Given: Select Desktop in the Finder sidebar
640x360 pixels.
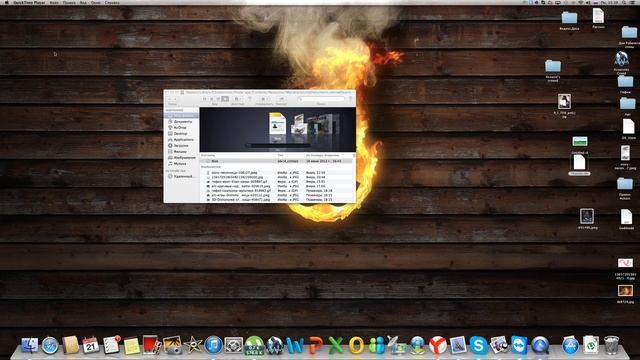Looking at the screenshot, I should pos(180,133).
